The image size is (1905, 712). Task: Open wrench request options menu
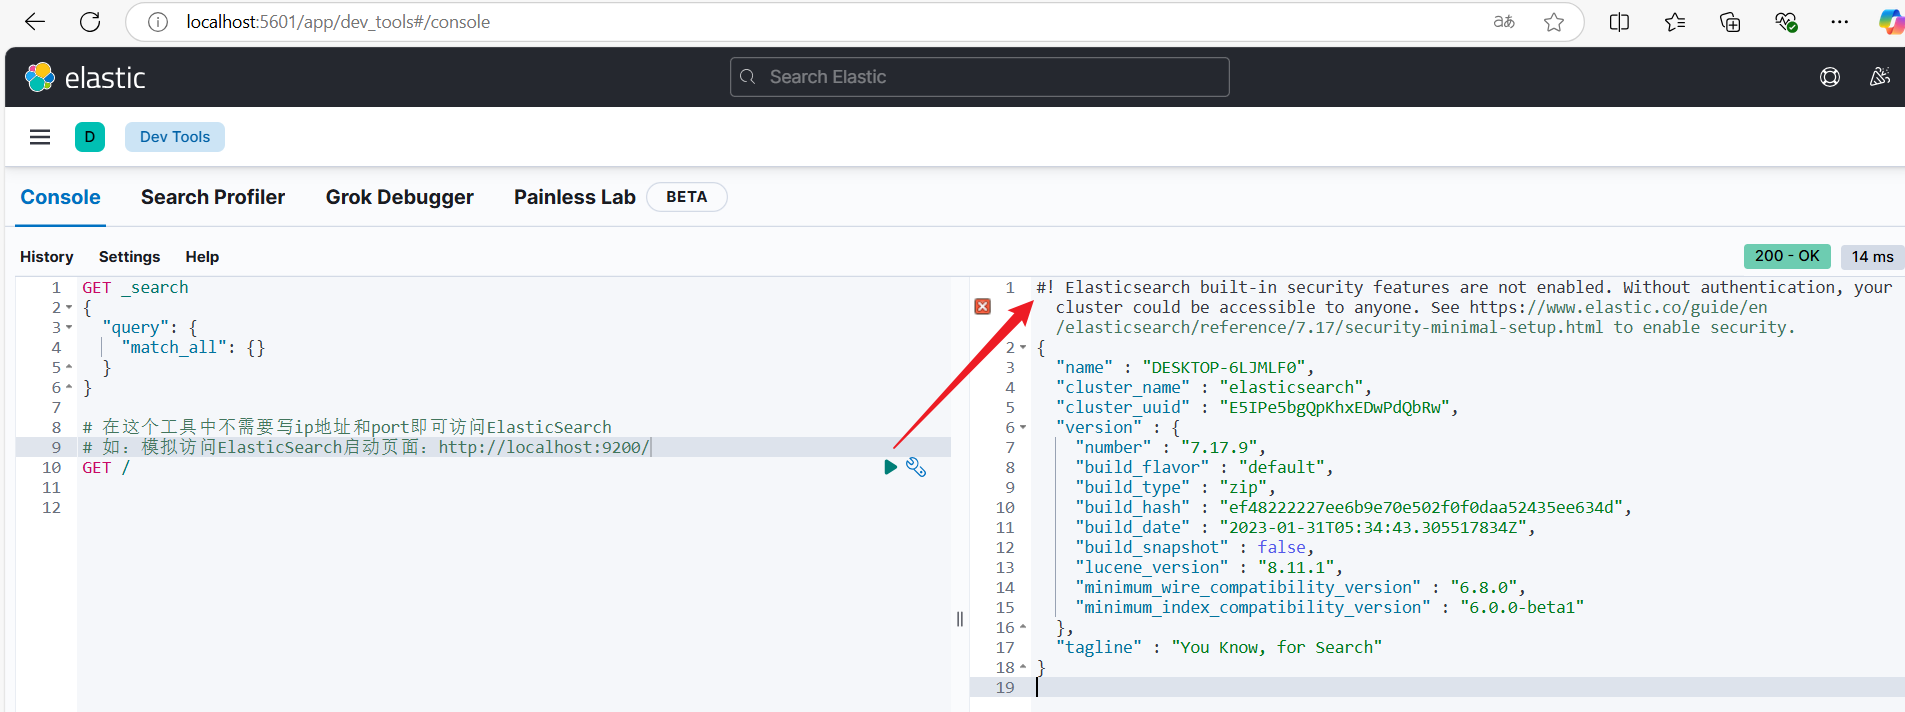[916, 467]
